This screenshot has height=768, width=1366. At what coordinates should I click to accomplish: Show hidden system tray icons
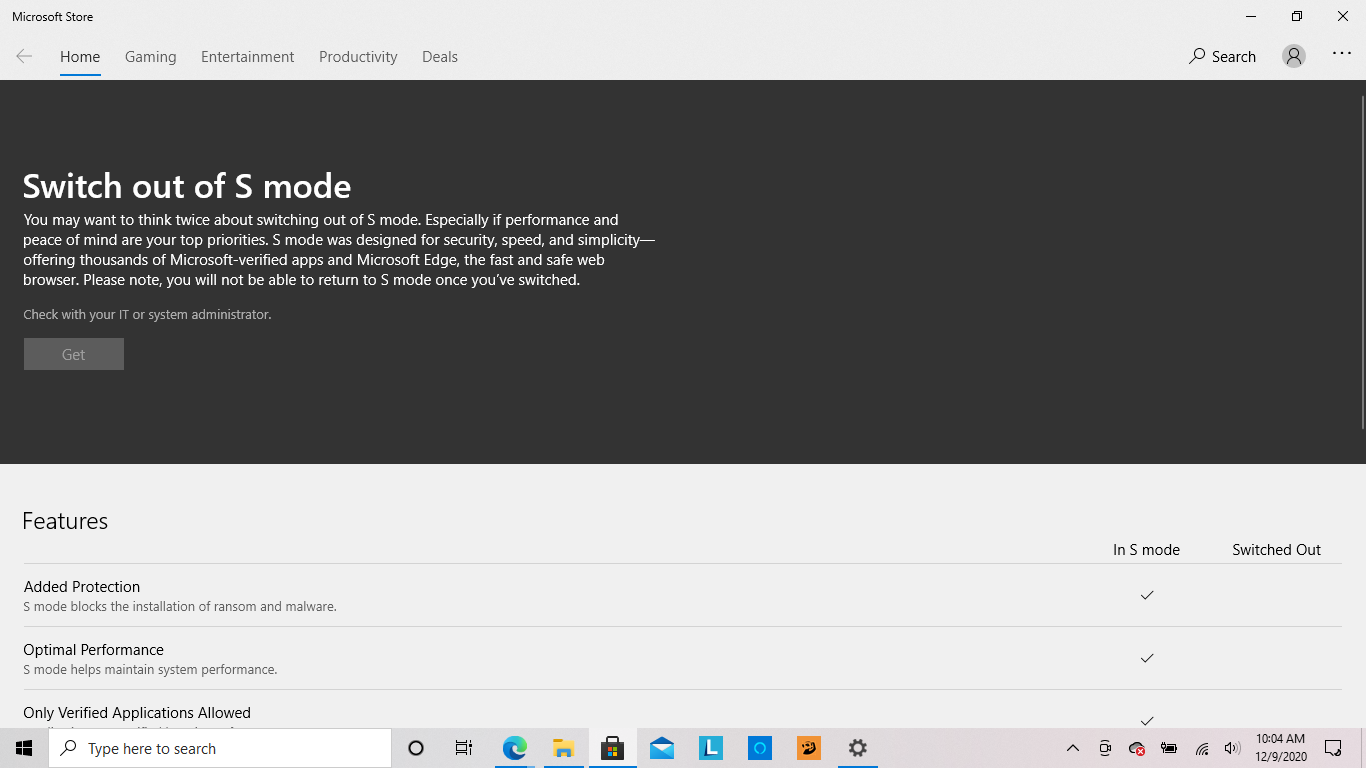pos(1073,748)
